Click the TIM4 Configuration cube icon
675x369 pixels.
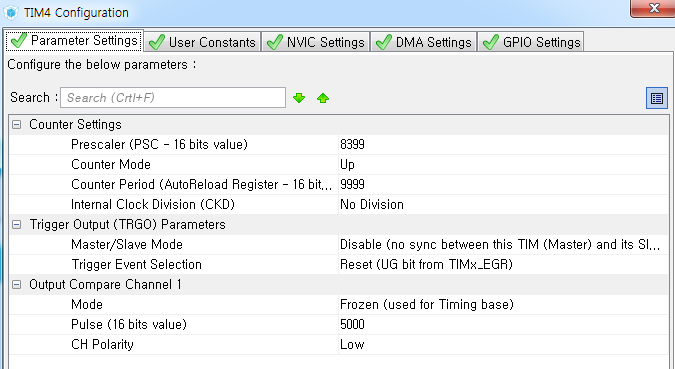click(x=11, y=12)
